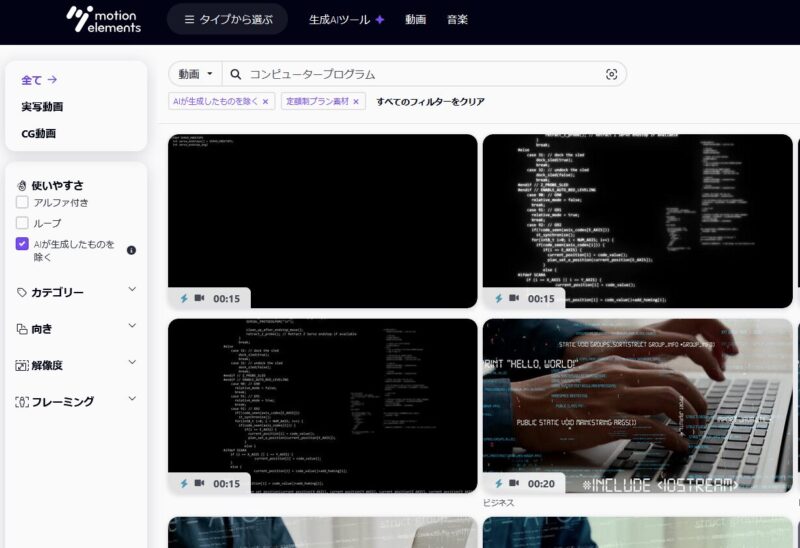
Task: Click すべてのフィルターをクリア link
Action: click(x=430, y=101)
